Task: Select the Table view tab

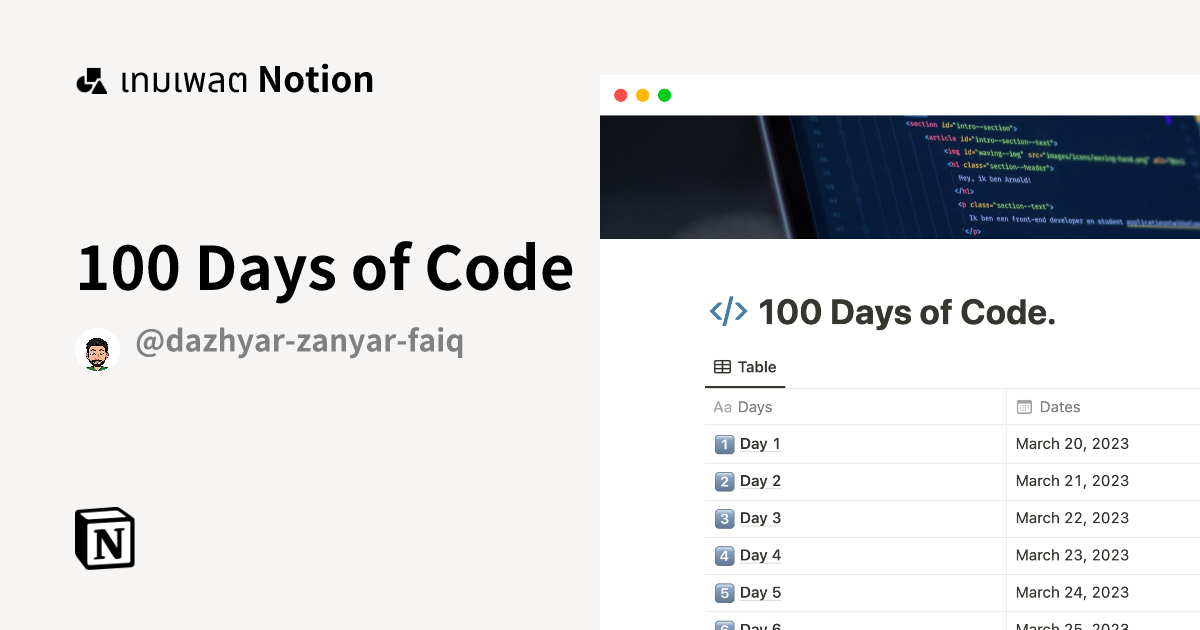Action: 745,367
